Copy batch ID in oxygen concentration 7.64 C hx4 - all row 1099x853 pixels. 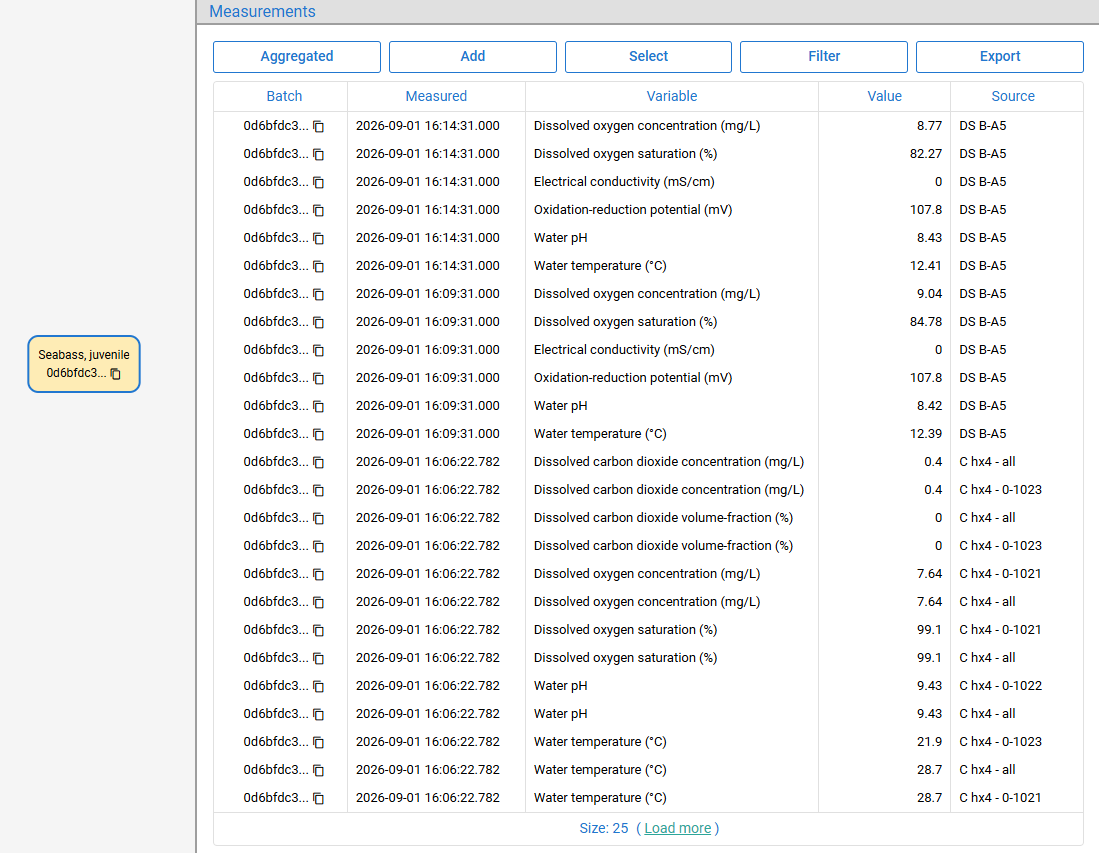point(318,603)
